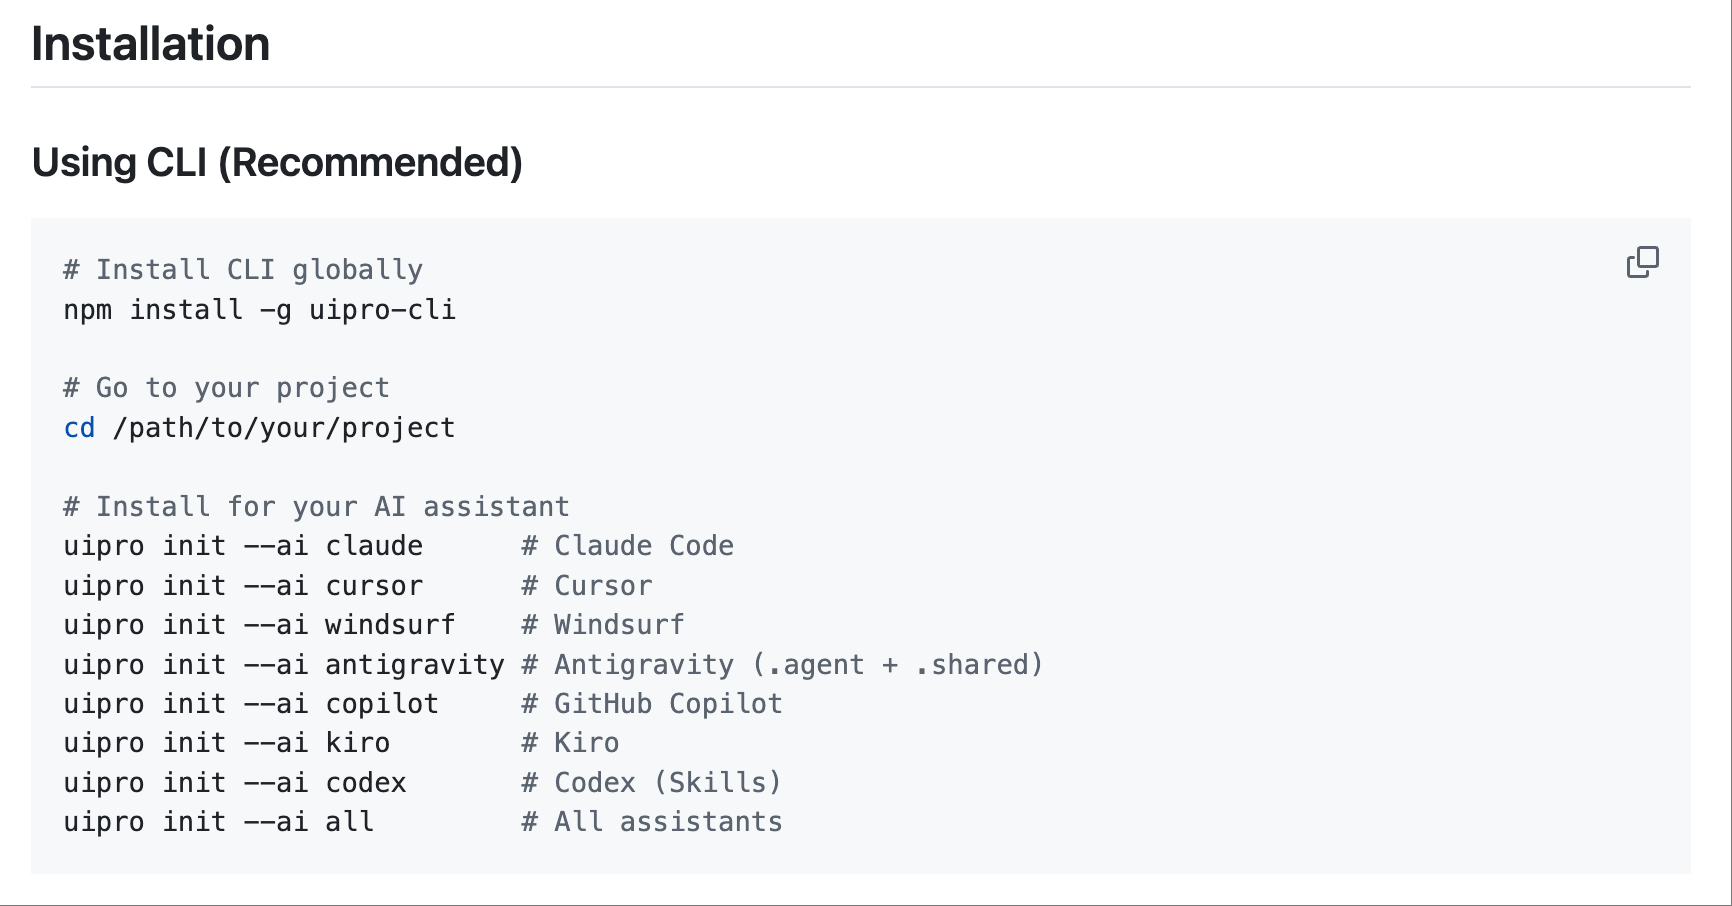Click the 'uipro init --ai windsurf' command
The image size is (1732, 906).
click(259, 625)
